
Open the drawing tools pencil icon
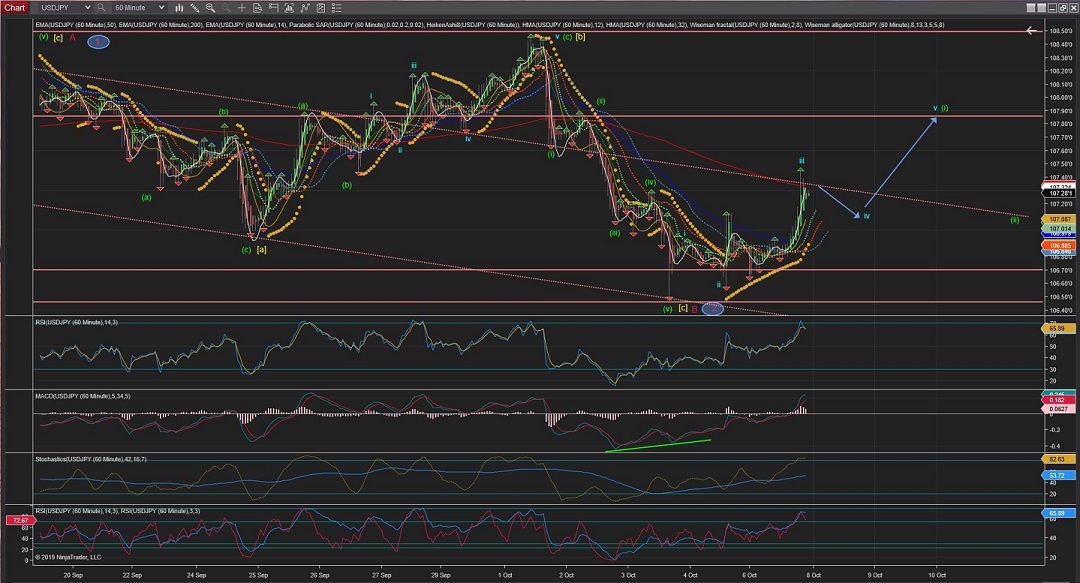click(x=195, y=8)
